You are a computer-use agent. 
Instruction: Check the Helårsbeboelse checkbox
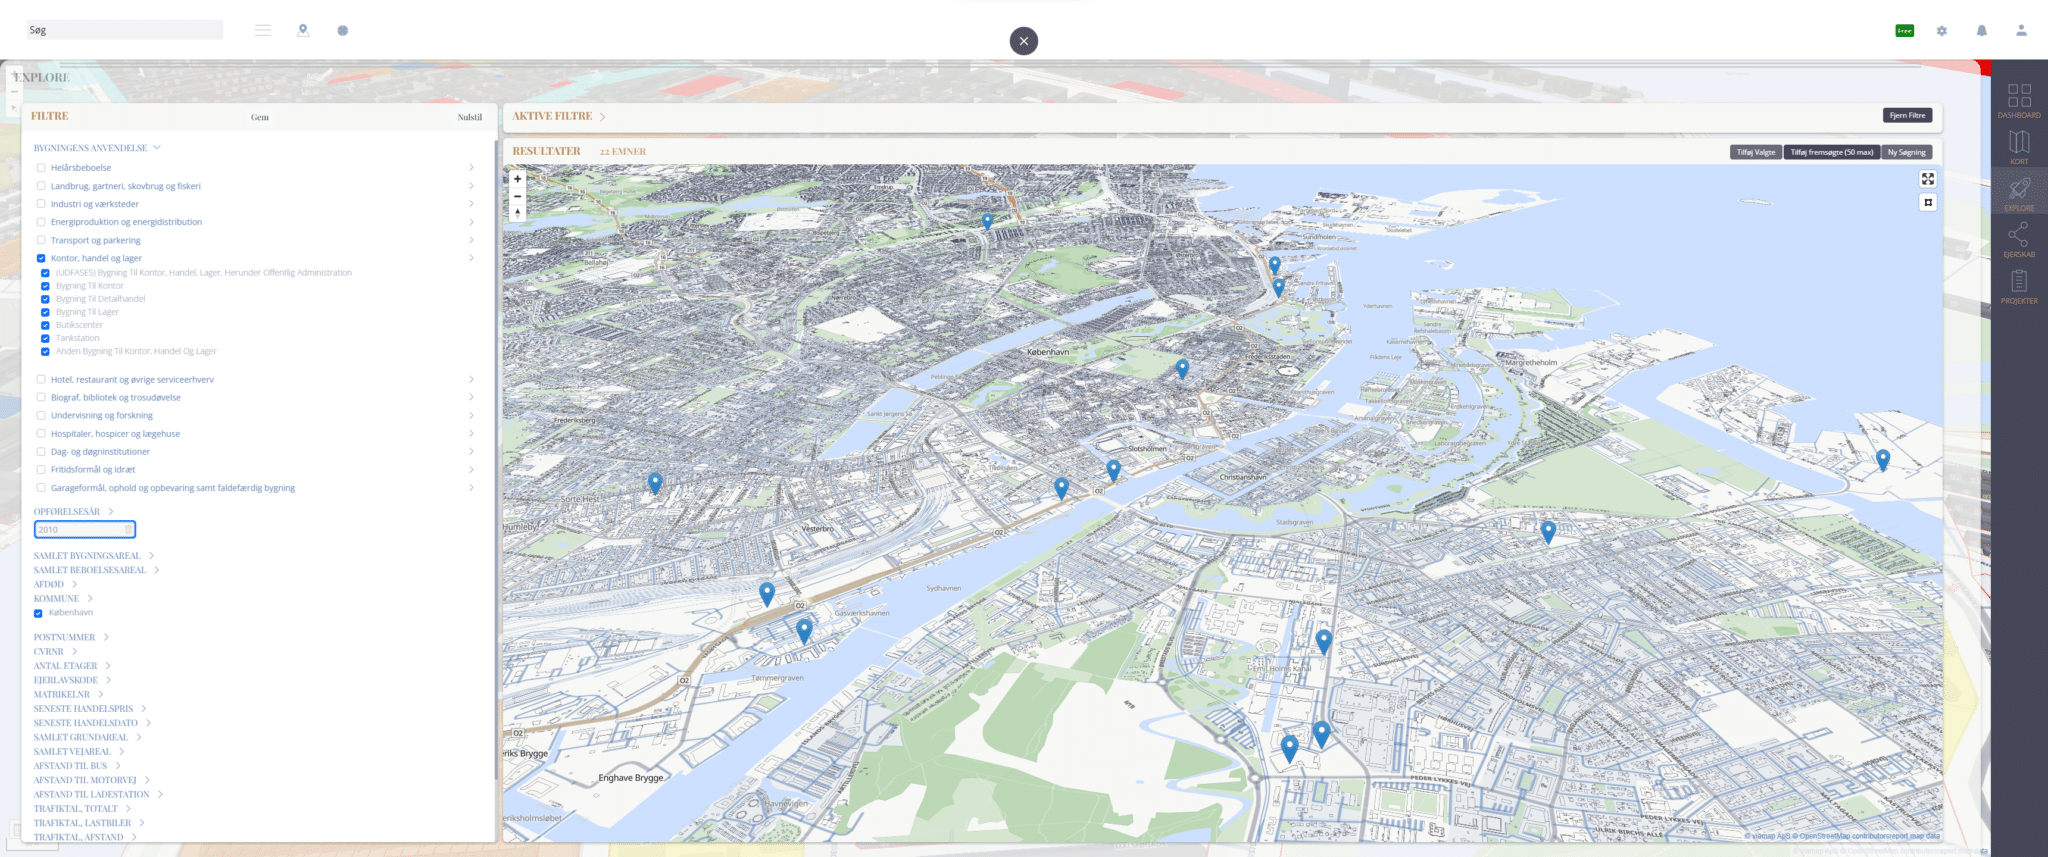(x=41, y=168)
